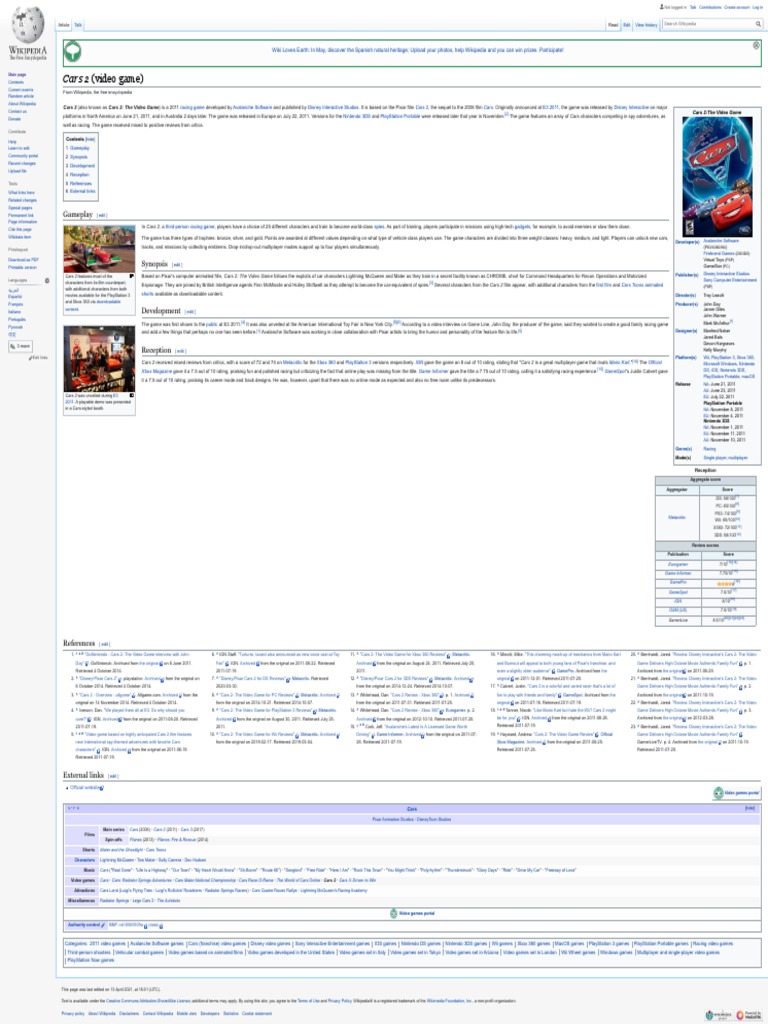This screenshot has height=1024, width=768.
Task: Go to Main page in sidebar
Action: click(17, 75)
